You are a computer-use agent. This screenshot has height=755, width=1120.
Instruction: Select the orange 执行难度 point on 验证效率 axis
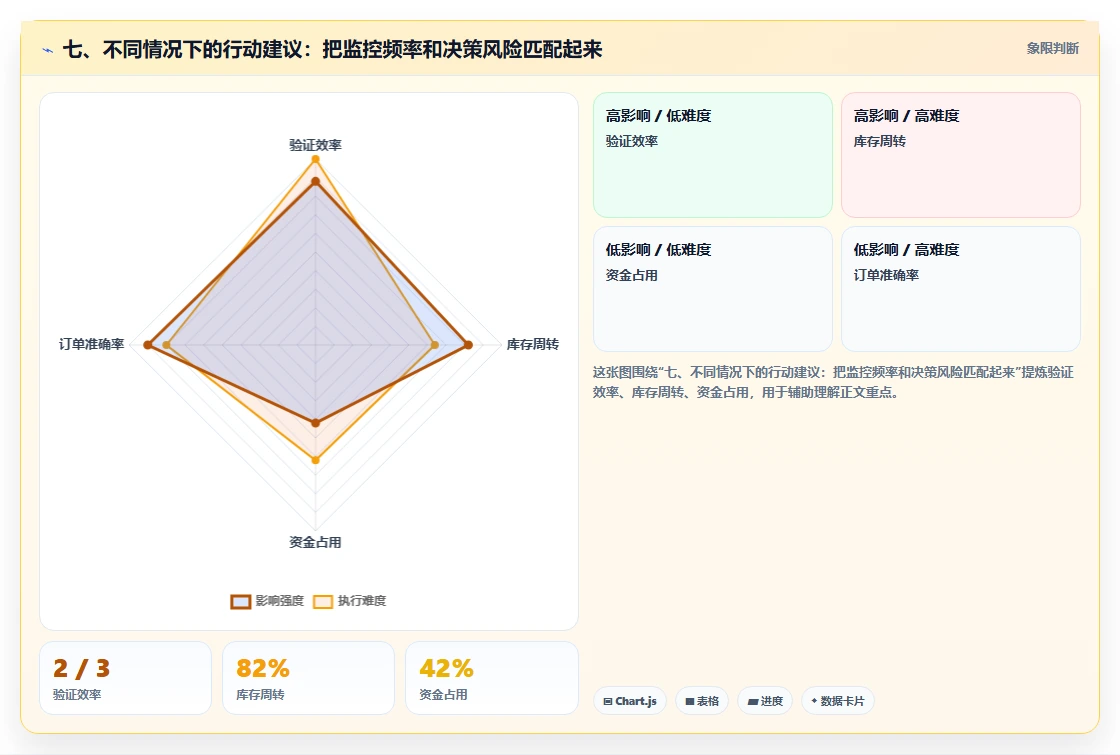pyautogui.click(x=315, y=159)
